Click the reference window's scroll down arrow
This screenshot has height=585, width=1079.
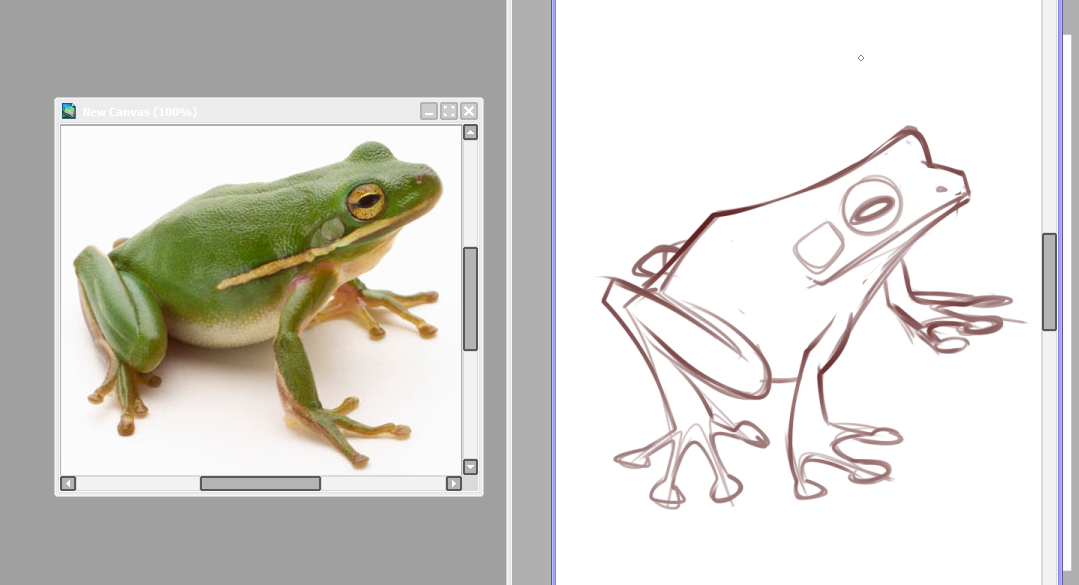(470, 467)
